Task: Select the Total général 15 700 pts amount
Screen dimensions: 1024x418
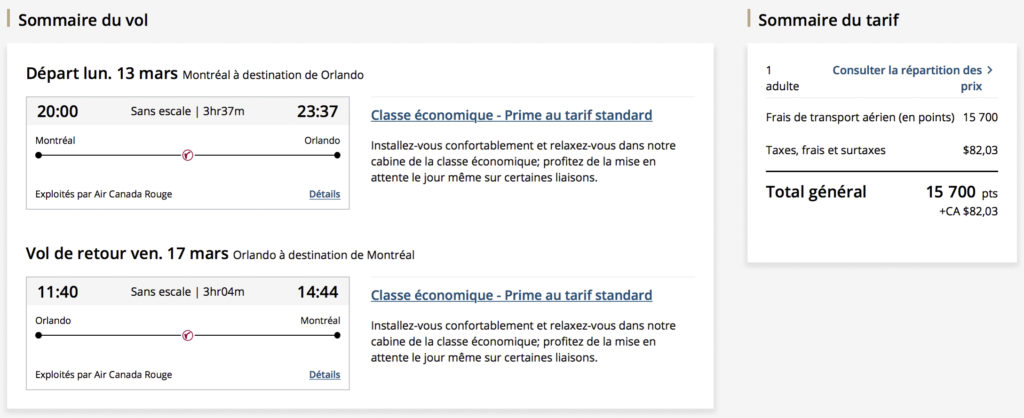Action: click(x=961, y=192)
